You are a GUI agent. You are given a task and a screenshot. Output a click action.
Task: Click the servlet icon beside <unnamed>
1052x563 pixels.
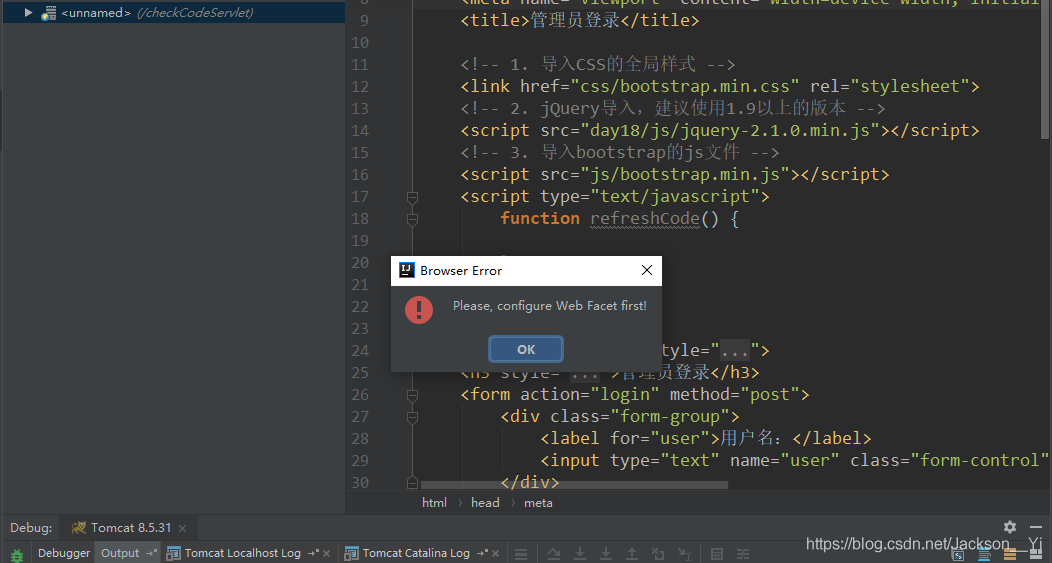(48, 13)
